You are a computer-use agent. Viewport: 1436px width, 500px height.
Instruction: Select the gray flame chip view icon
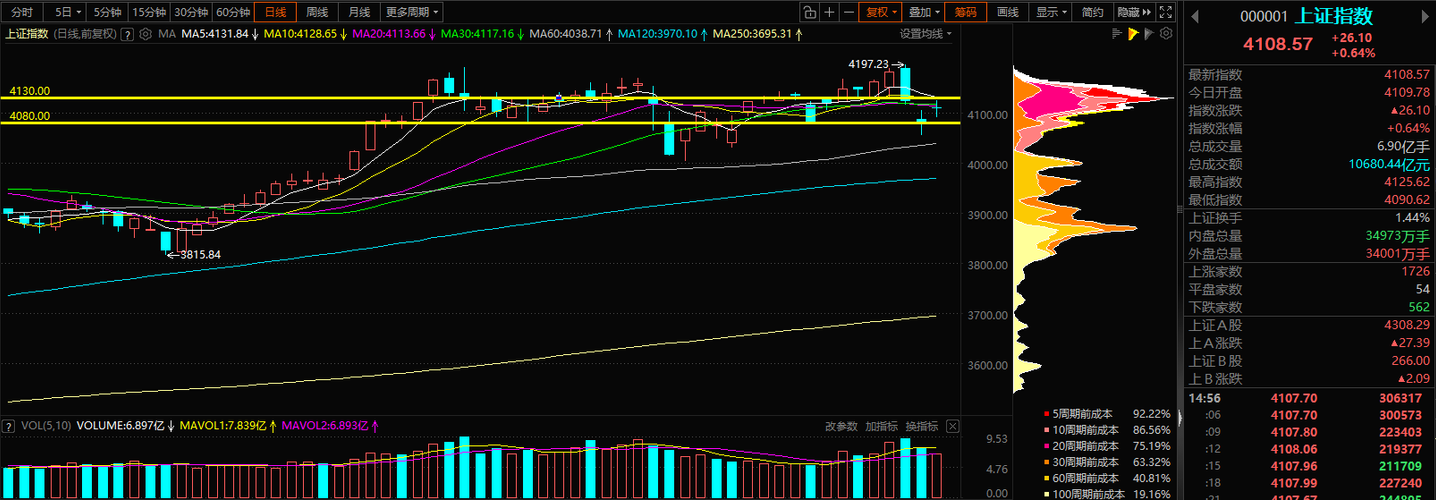1148,34
